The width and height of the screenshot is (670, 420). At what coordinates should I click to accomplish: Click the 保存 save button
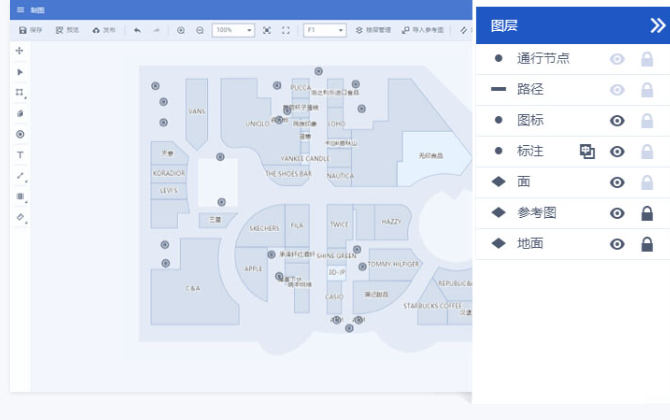pyautogui.click(x=31, y=31)
